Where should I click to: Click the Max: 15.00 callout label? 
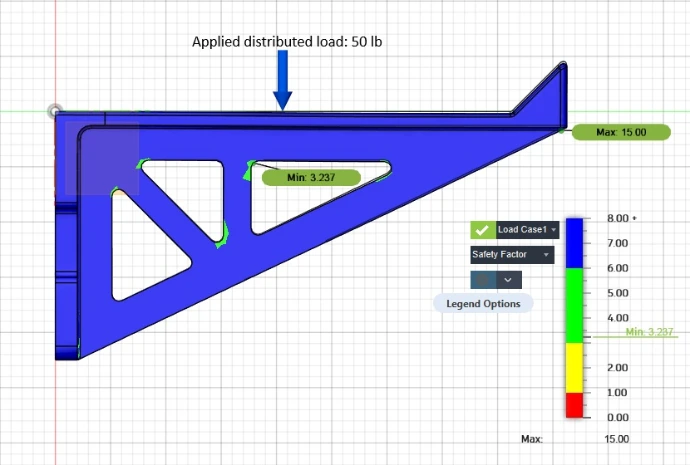click(620, 132)
